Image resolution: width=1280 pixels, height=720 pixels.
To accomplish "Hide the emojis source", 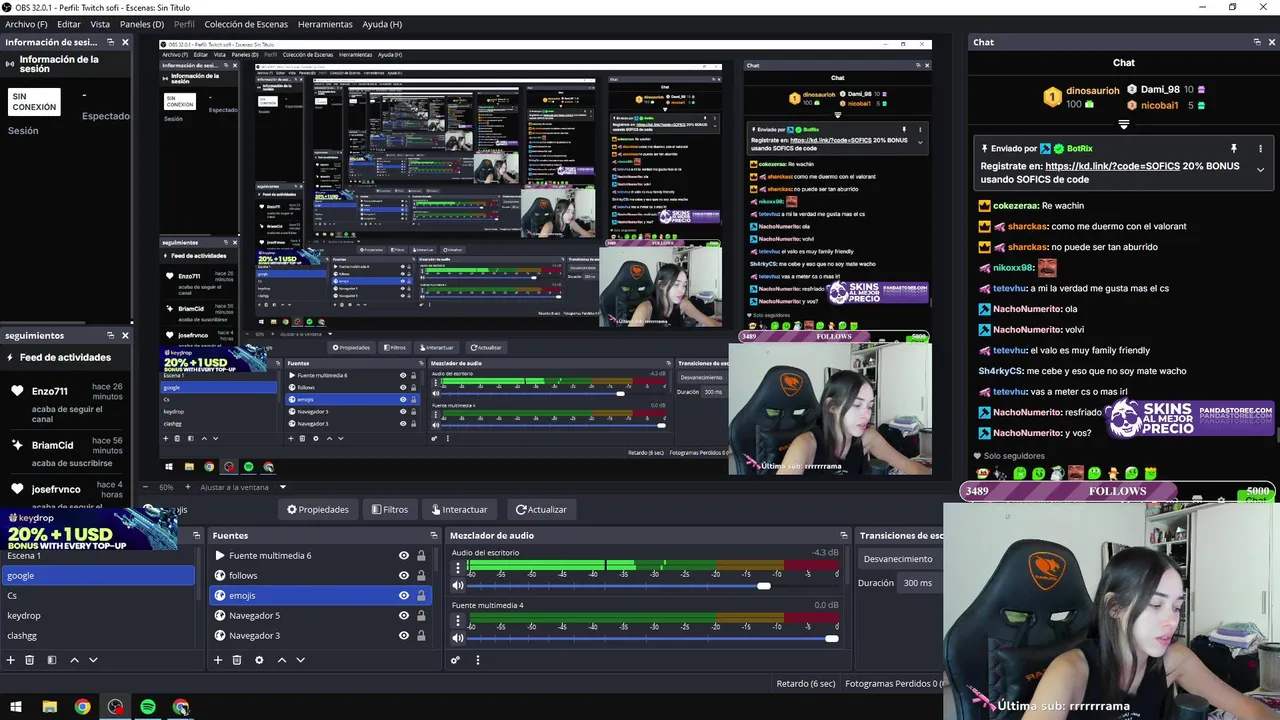I will [x=404, y=595].
